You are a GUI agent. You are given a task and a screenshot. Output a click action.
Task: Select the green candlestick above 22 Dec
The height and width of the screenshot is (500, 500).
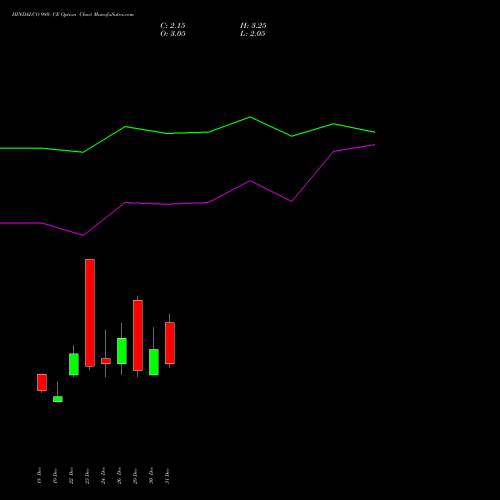[74, 364]
